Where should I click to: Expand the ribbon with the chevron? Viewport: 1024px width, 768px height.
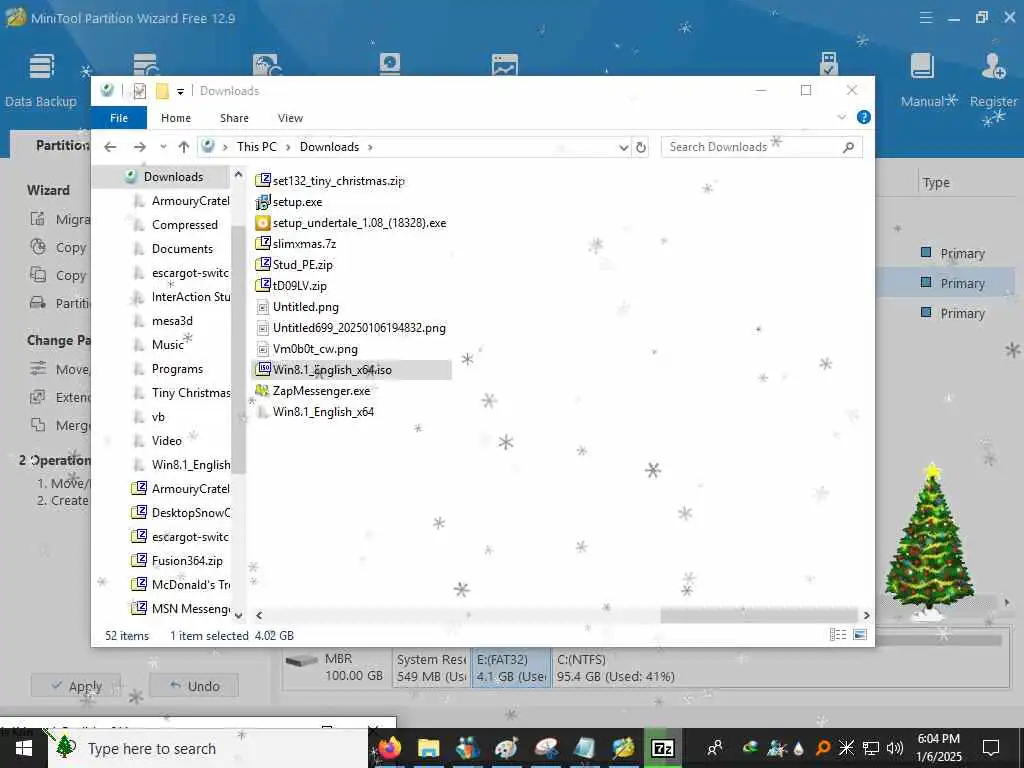[842, 118]
